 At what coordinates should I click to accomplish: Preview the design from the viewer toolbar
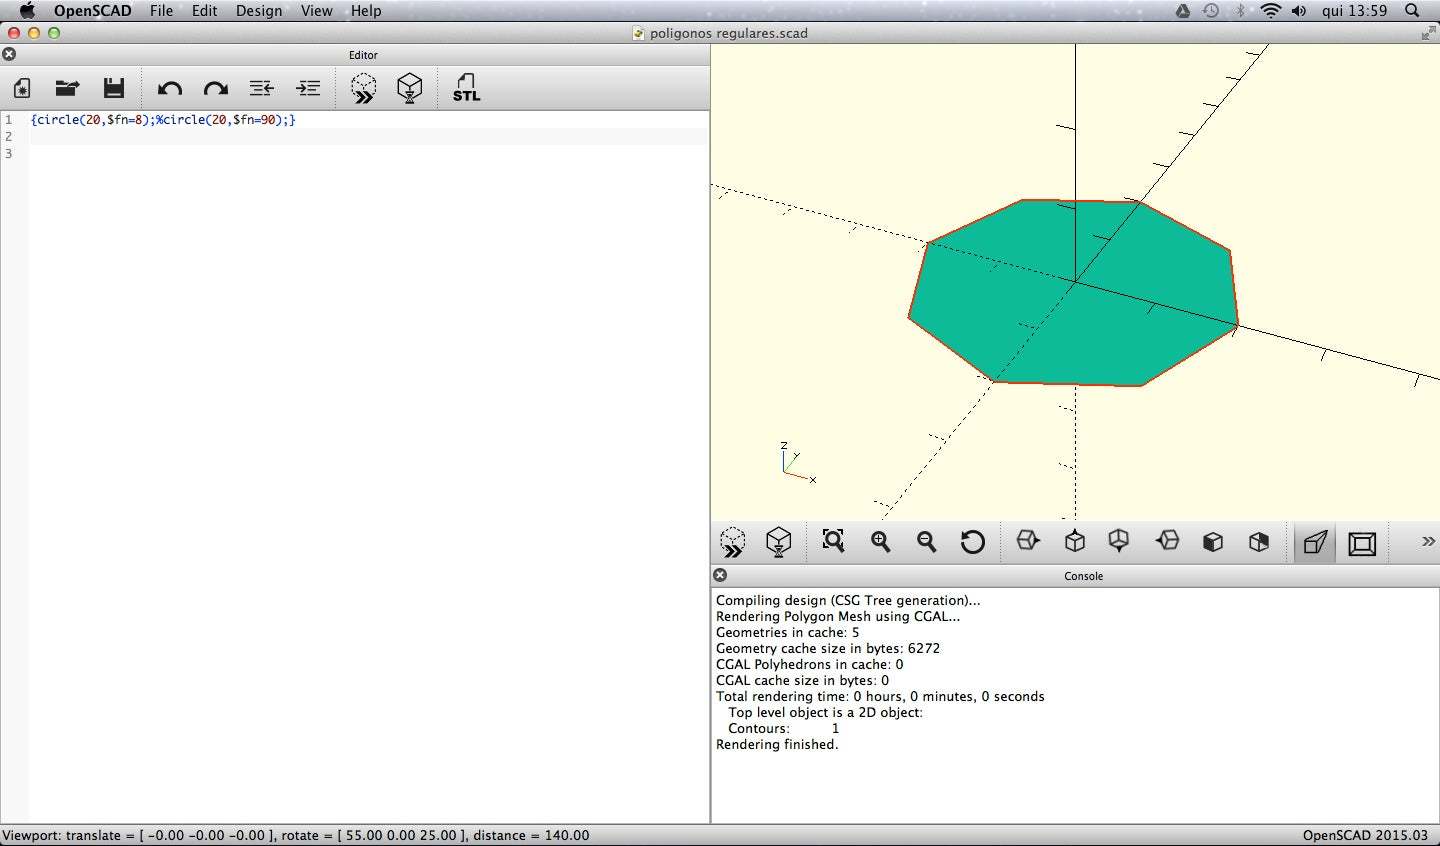732,542
